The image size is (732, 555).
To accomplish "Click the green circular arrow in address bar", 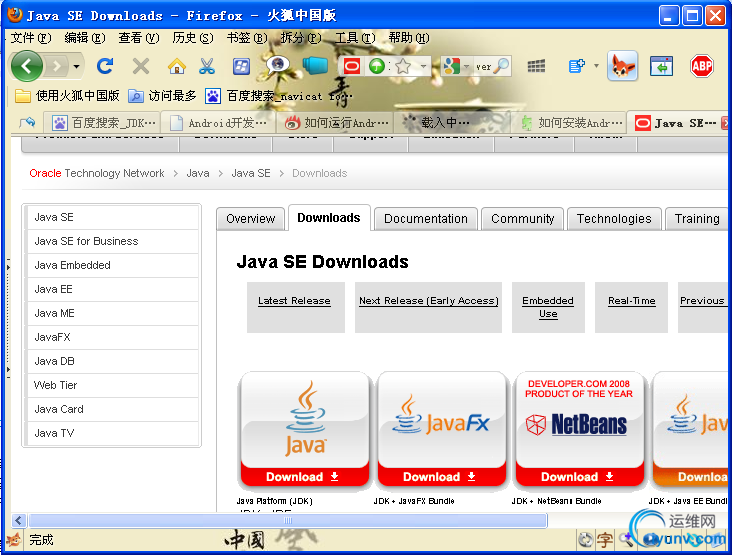I will point(377,66).
